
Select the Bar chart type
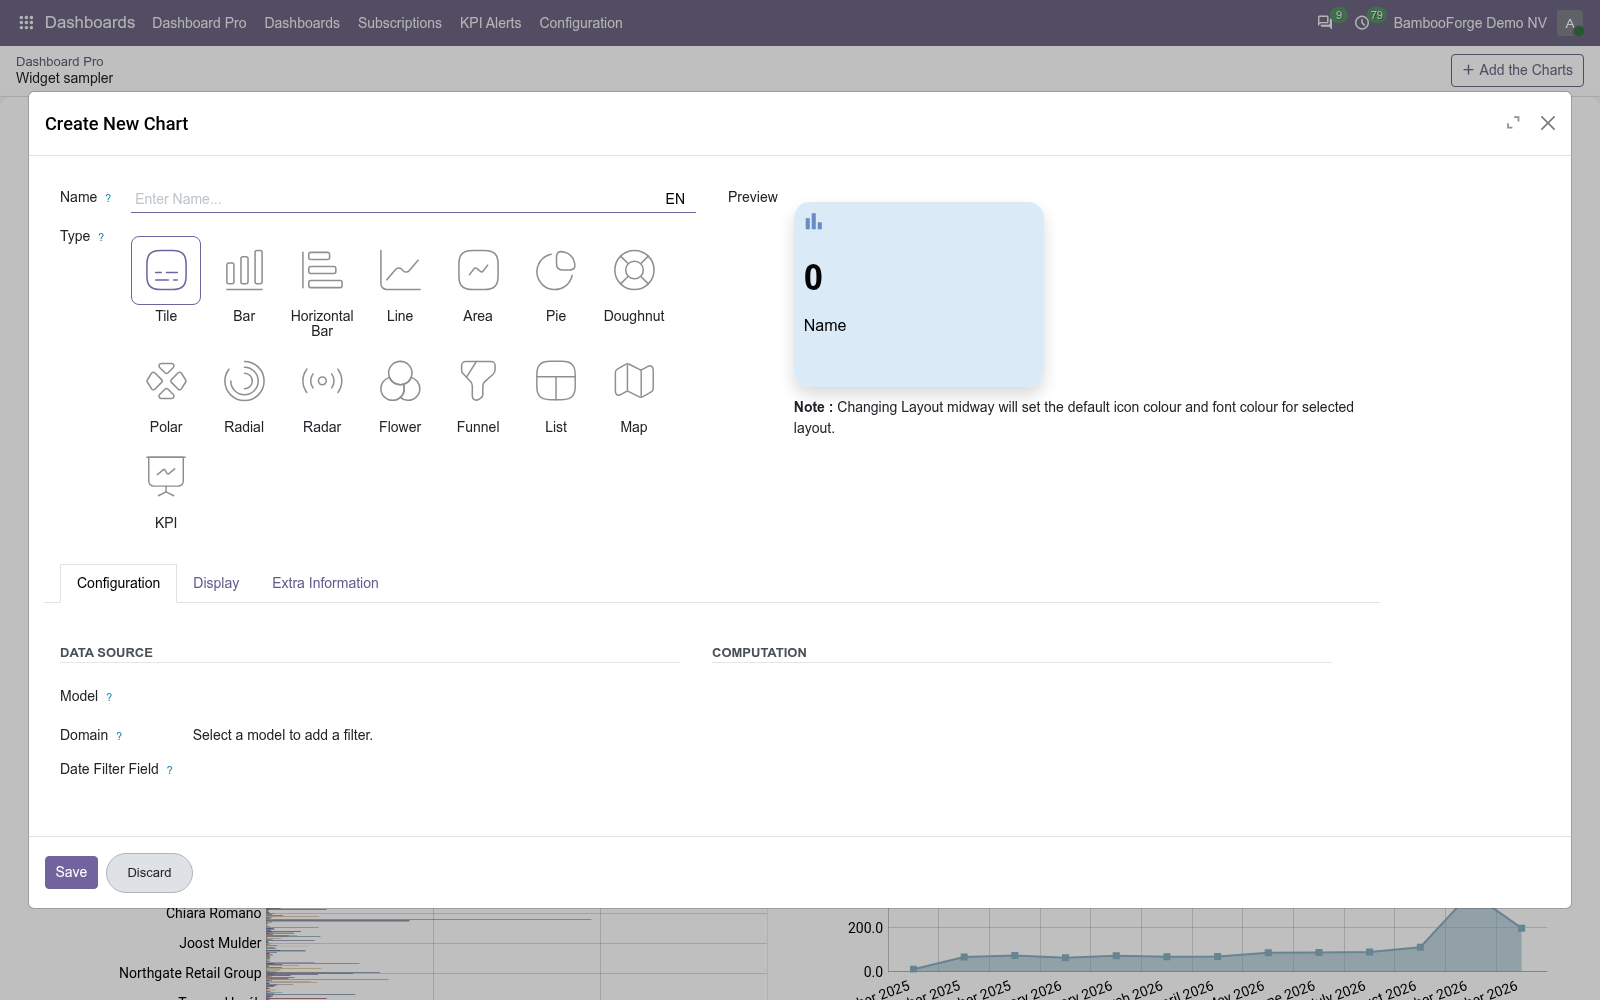(x=244, y=270)
